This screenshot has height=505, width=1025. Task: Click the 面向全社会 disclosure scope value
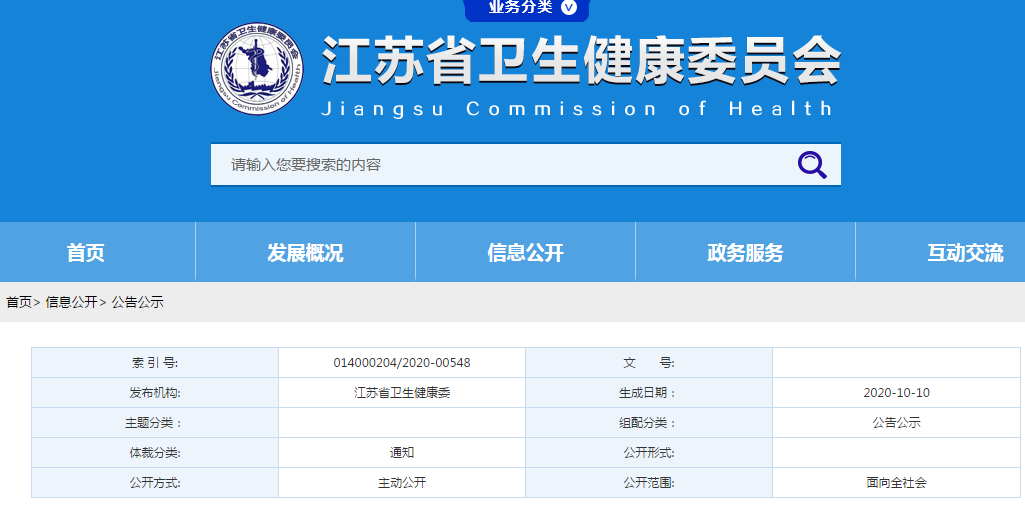point(896,483)
